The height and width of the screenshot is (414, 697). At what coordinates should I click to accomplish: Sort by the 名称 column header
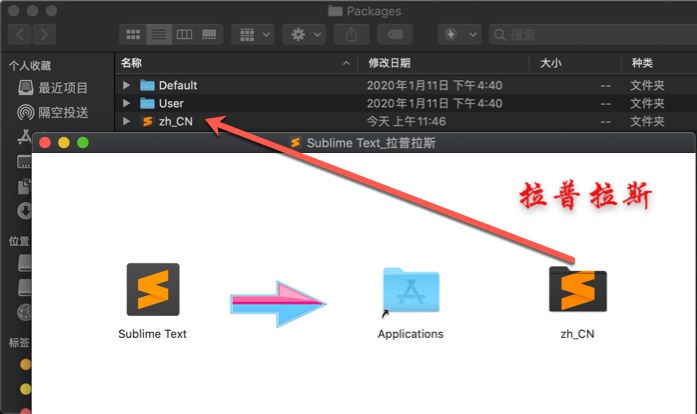[x=132, y=63]
